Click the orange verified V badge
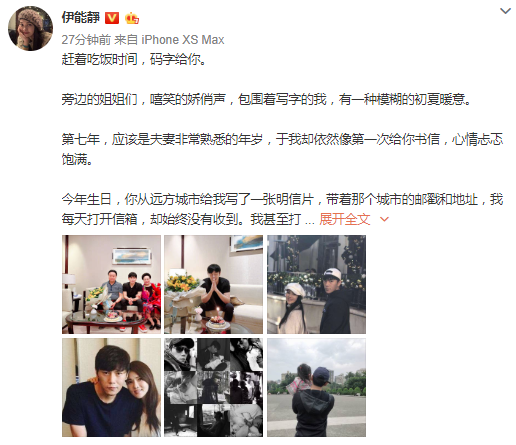 [112, 18]
